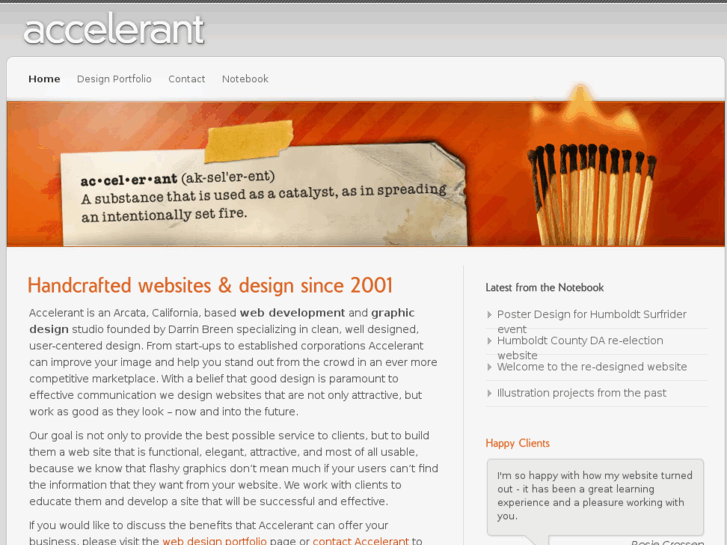Open Welcome to the re-designed website post
Image resolution: width=727 pixels, height=545 pixels.
pyautogui.click(x=592, y=367)
